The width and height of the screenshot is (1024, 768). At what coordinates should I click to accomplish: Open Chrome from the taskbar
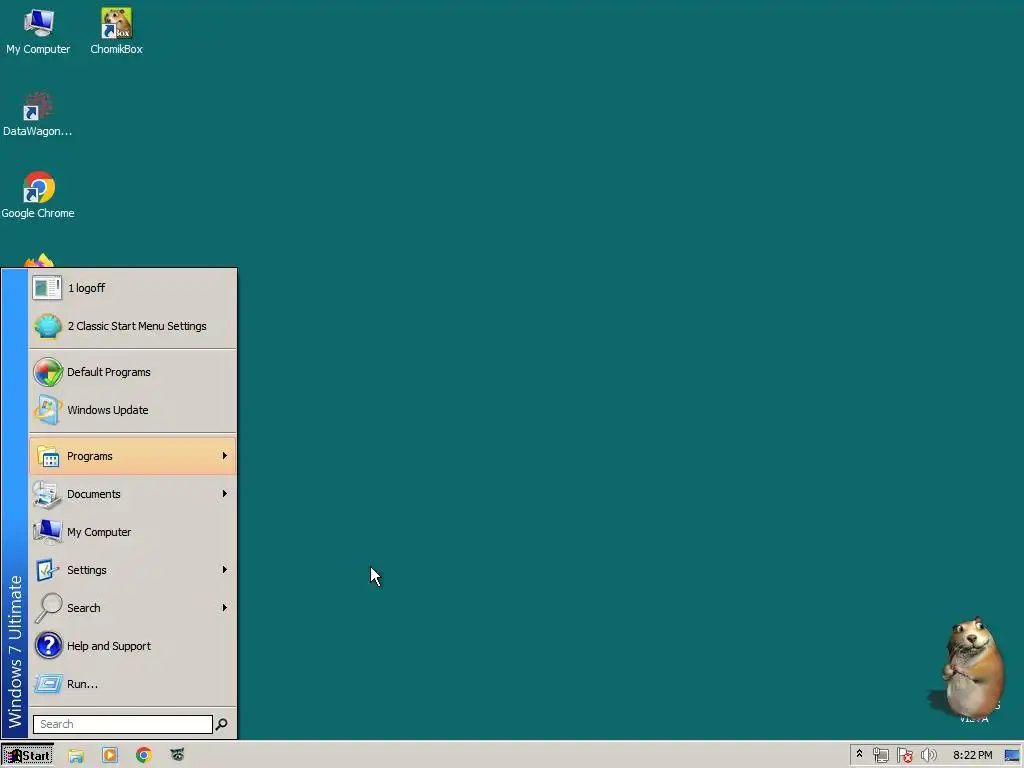[x=144, y=756]
